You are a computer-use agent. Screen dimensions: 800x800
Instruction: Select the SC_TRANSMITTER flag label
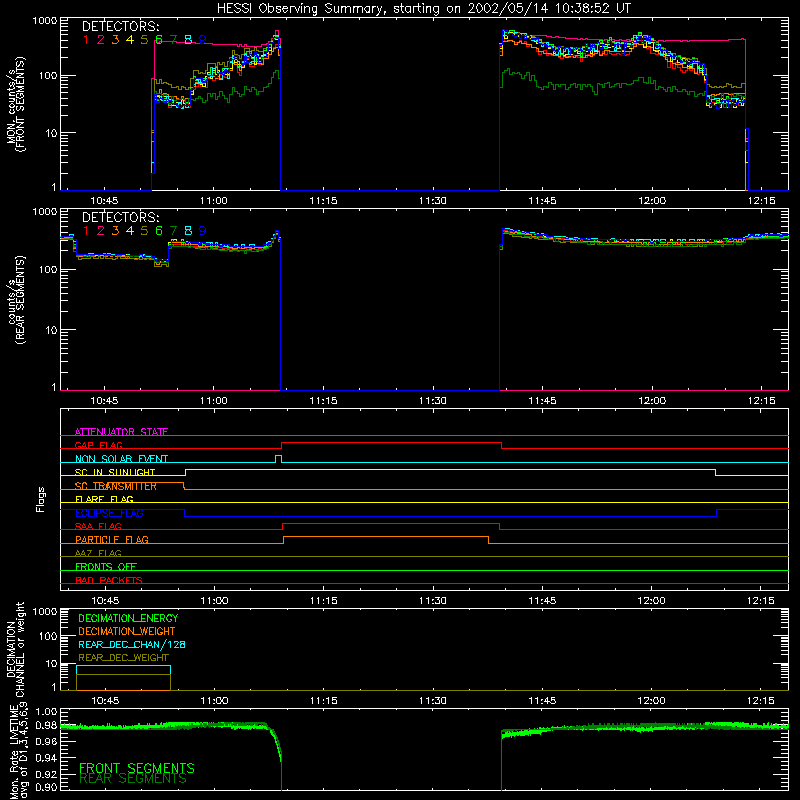click(x=116, y=486)
